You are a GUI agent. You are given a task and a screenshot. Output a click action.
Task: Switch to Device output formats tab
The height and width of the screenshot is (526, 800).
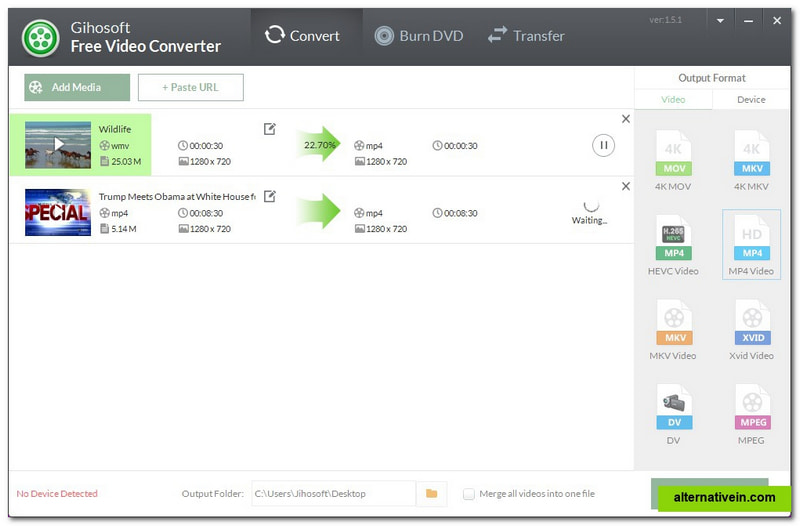[751, 99]
